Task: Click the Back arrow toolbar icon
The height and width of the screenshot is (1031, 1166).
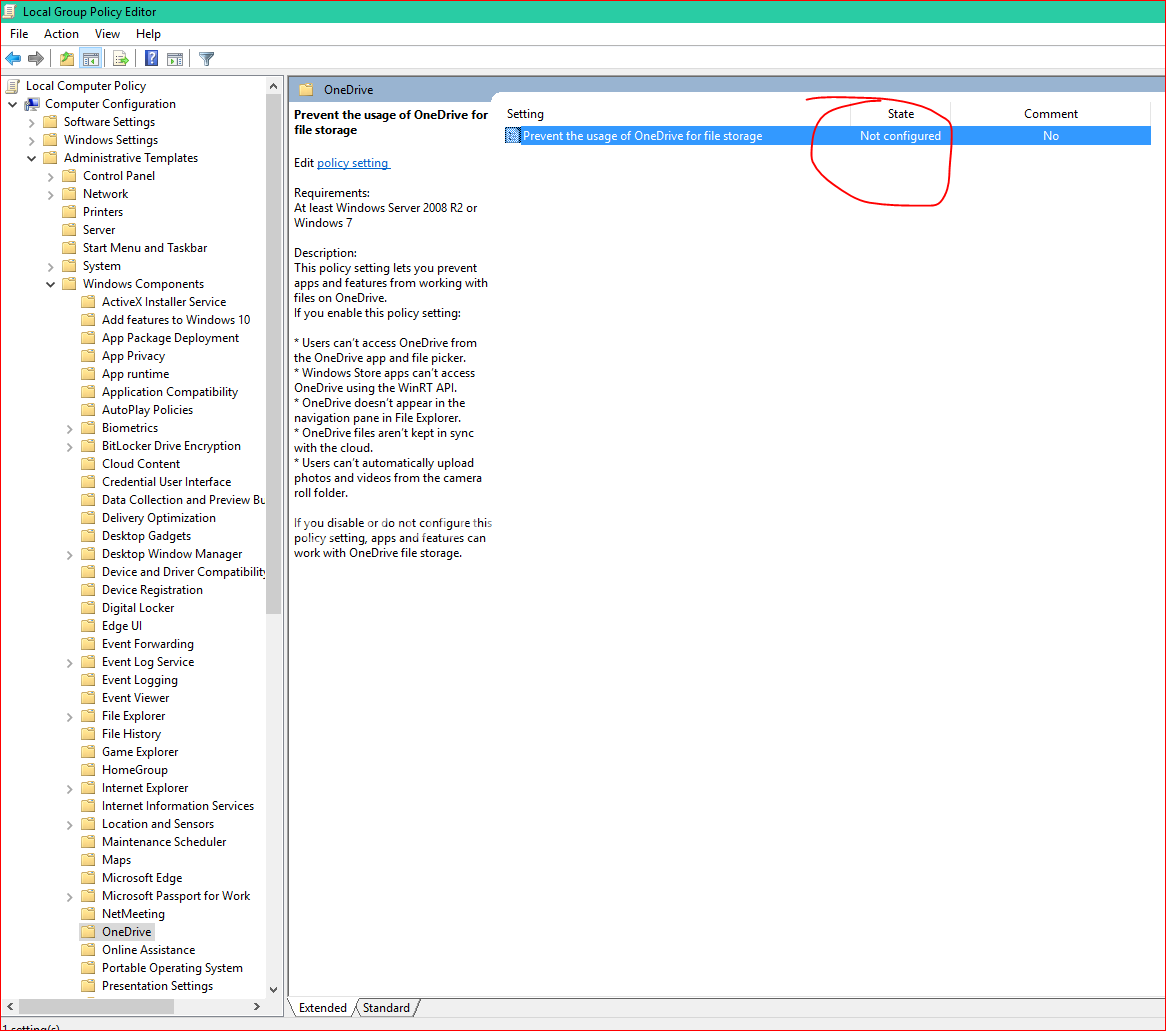Action: (13, 59)
